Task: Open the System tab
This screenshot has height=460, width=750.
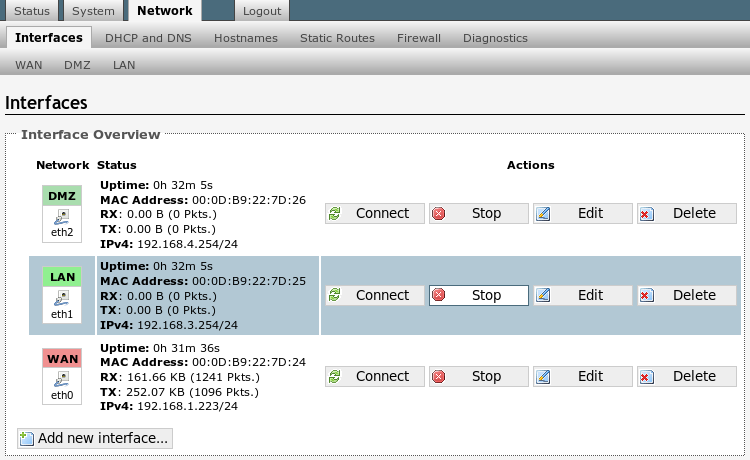Action: pyautogui.click(x=95, y=11)
